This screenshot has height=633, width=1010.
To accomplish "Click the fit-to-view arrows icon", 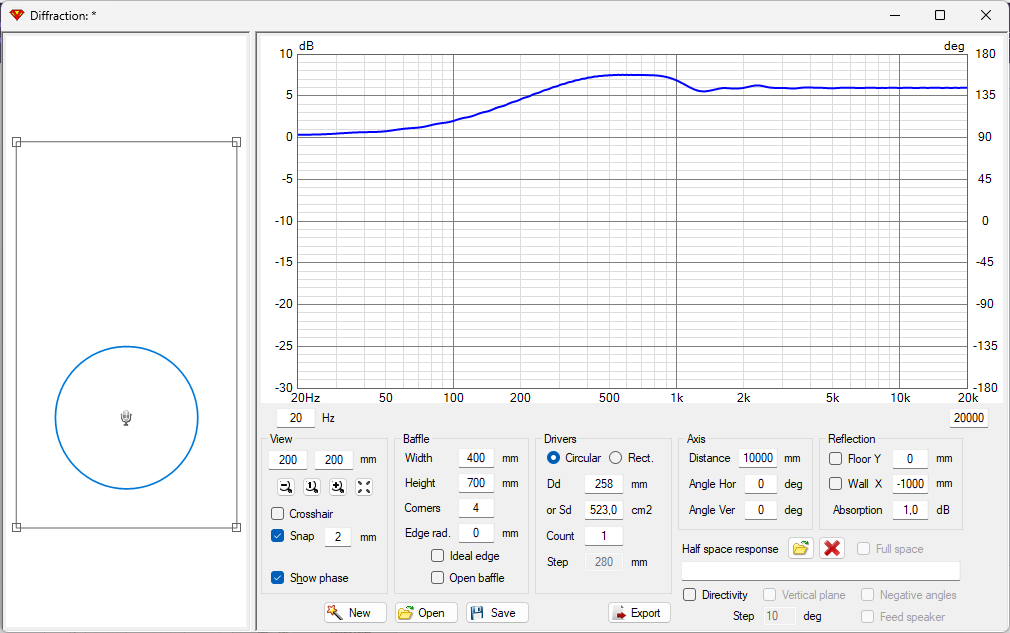I will tap(364, 487).
